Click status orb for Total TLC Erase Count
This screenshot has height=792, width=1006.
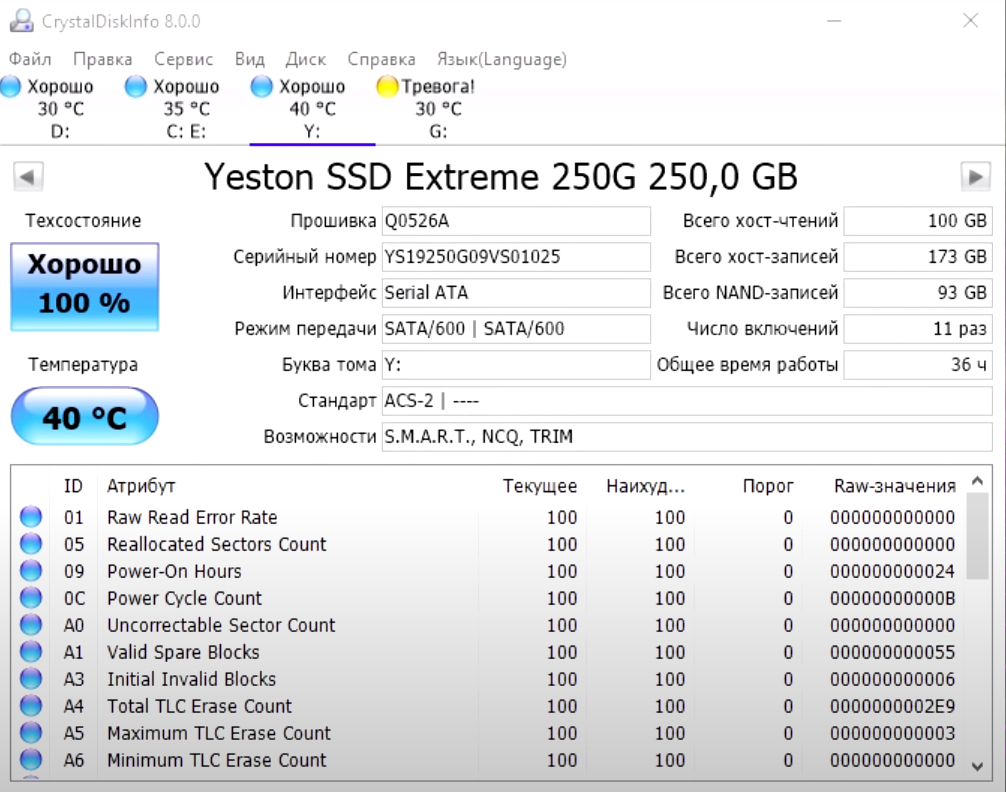31,705
